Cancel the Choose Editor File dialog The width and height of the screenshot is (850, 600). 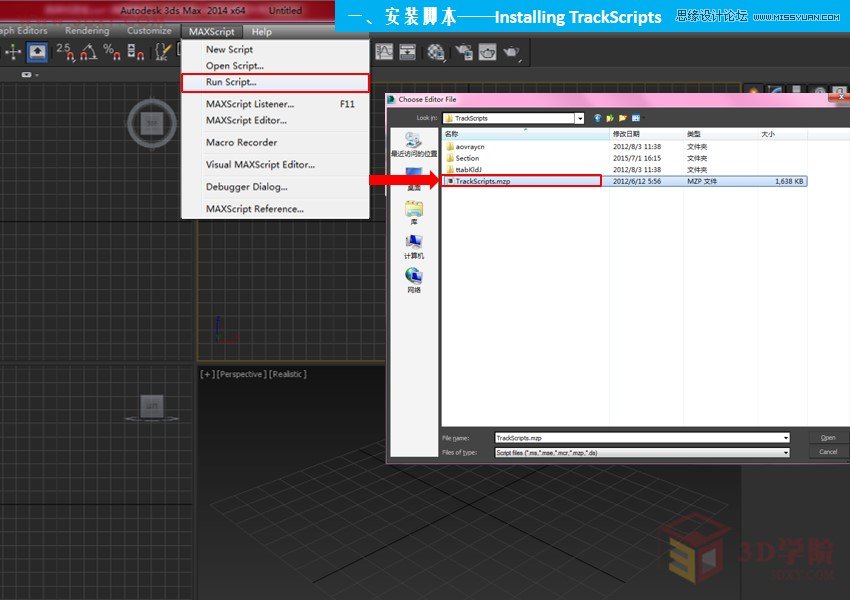click(x=828, y=451)
